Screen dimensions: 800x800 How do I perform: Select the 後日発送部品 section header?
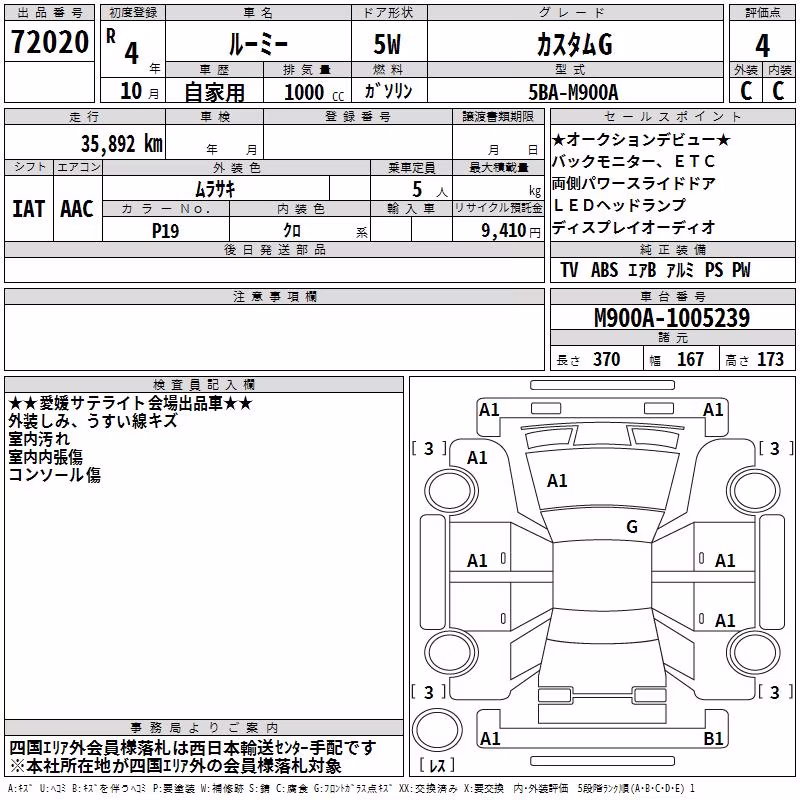click(x=275, y=249)
